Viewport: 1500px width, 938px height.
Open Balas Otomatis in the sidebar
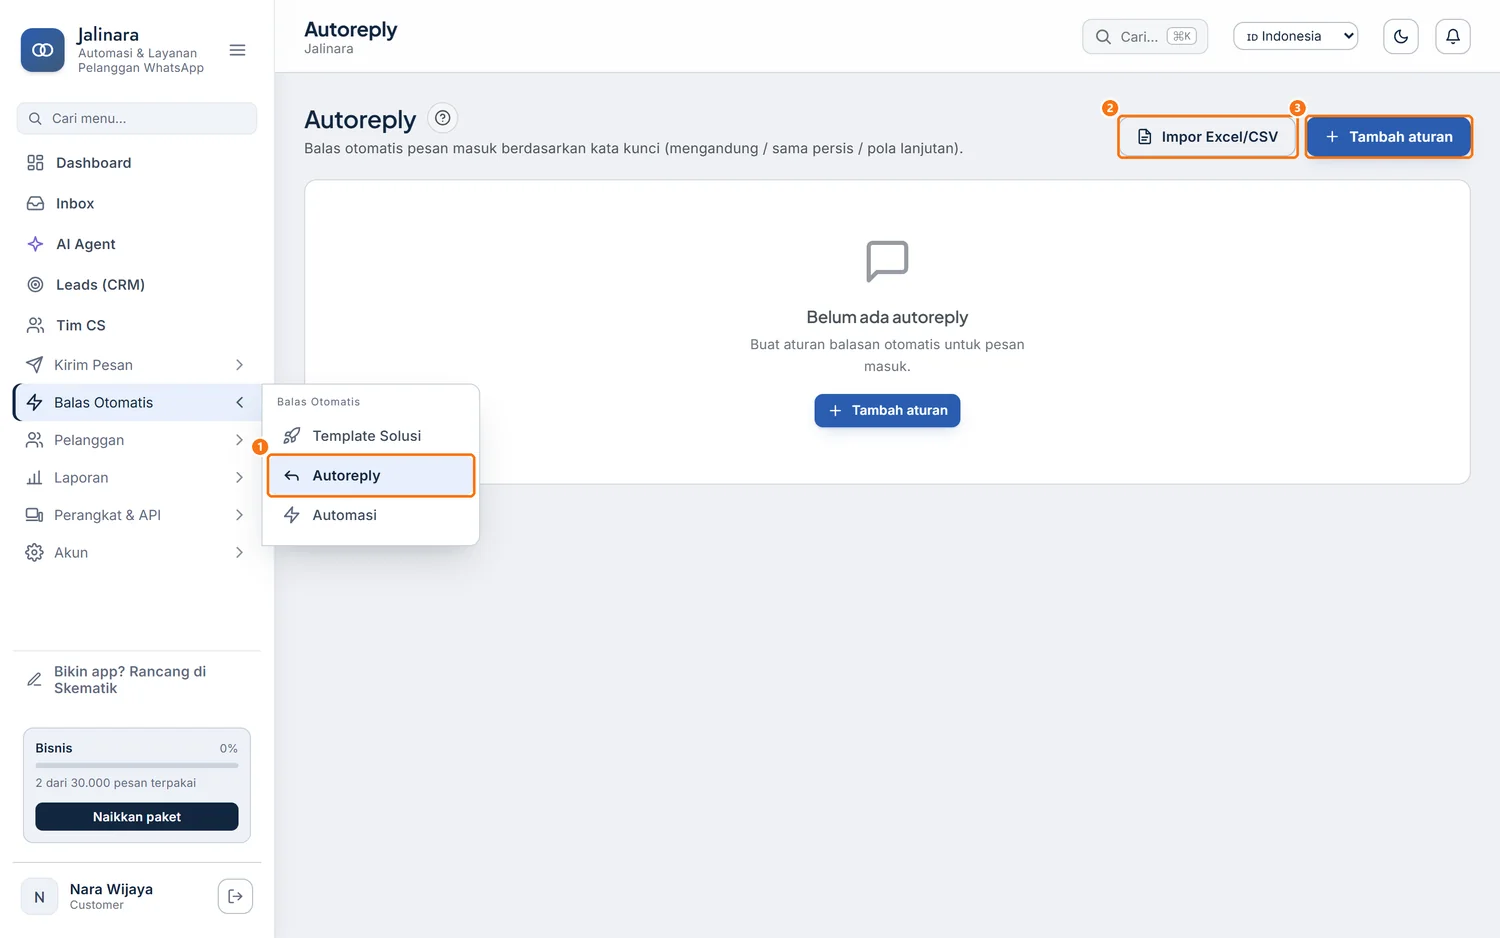(135, 403)
